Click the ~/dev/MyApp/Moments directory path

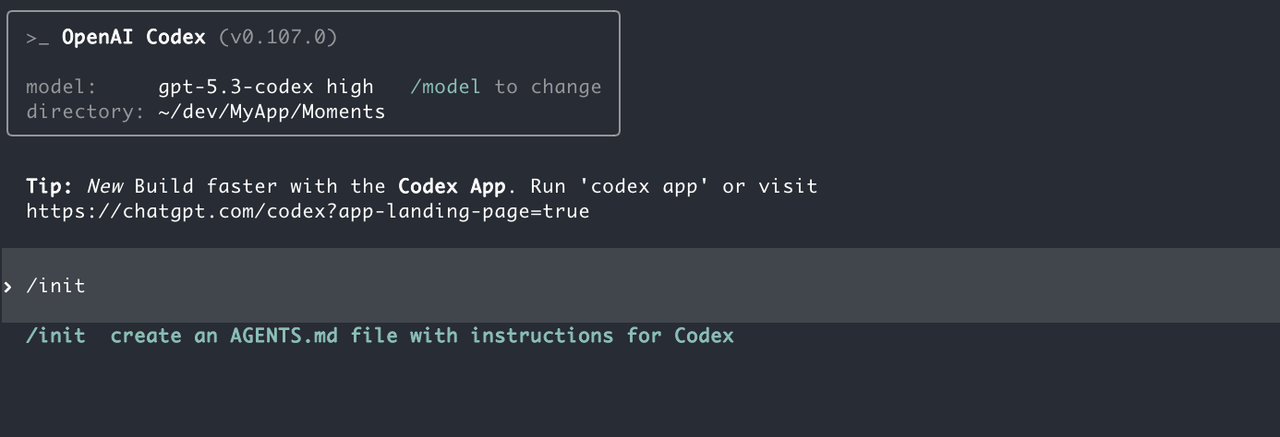(x=271, y=111)
